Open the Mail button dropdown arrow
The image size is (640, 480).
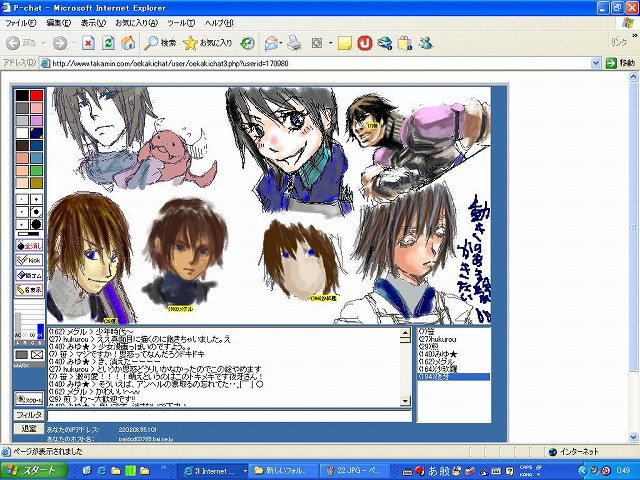click(281, 43)
